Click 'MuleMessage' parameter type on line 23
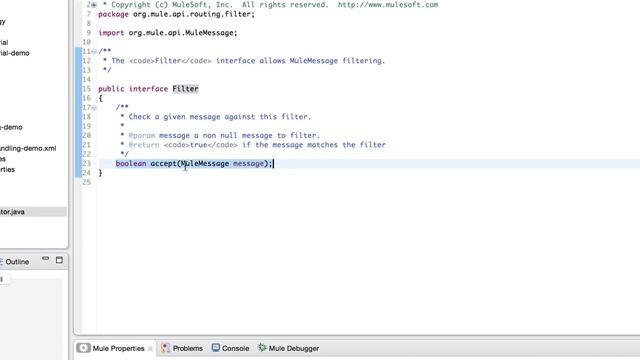This screenshot has width=640, height=360. click(205, 164)
